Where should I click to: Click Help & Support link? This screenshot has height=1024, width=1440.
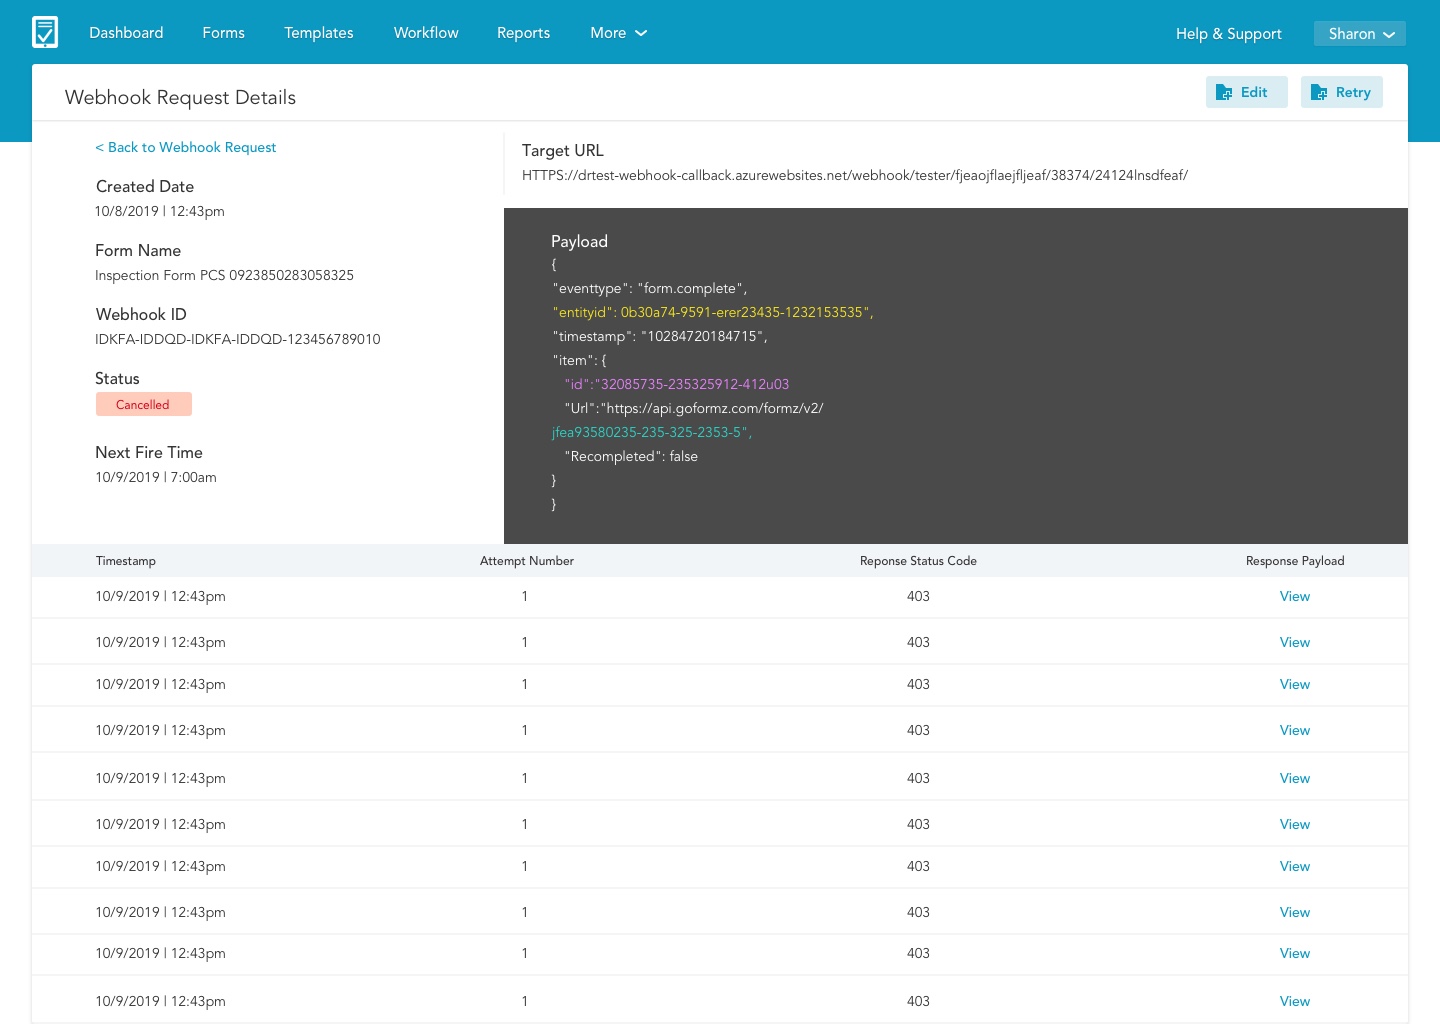(x=1228, y=34)
